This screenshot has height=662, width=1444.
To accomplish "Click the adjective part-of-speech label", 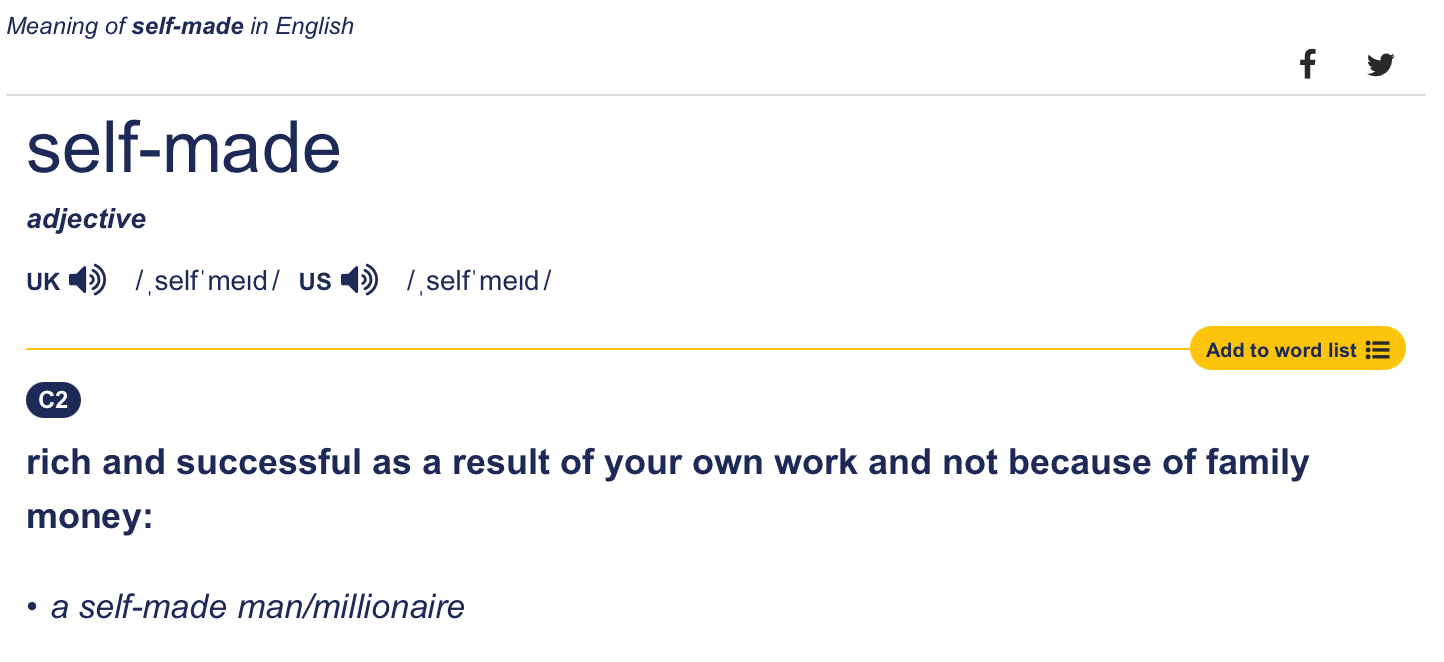I will click(x=86, y=219).
